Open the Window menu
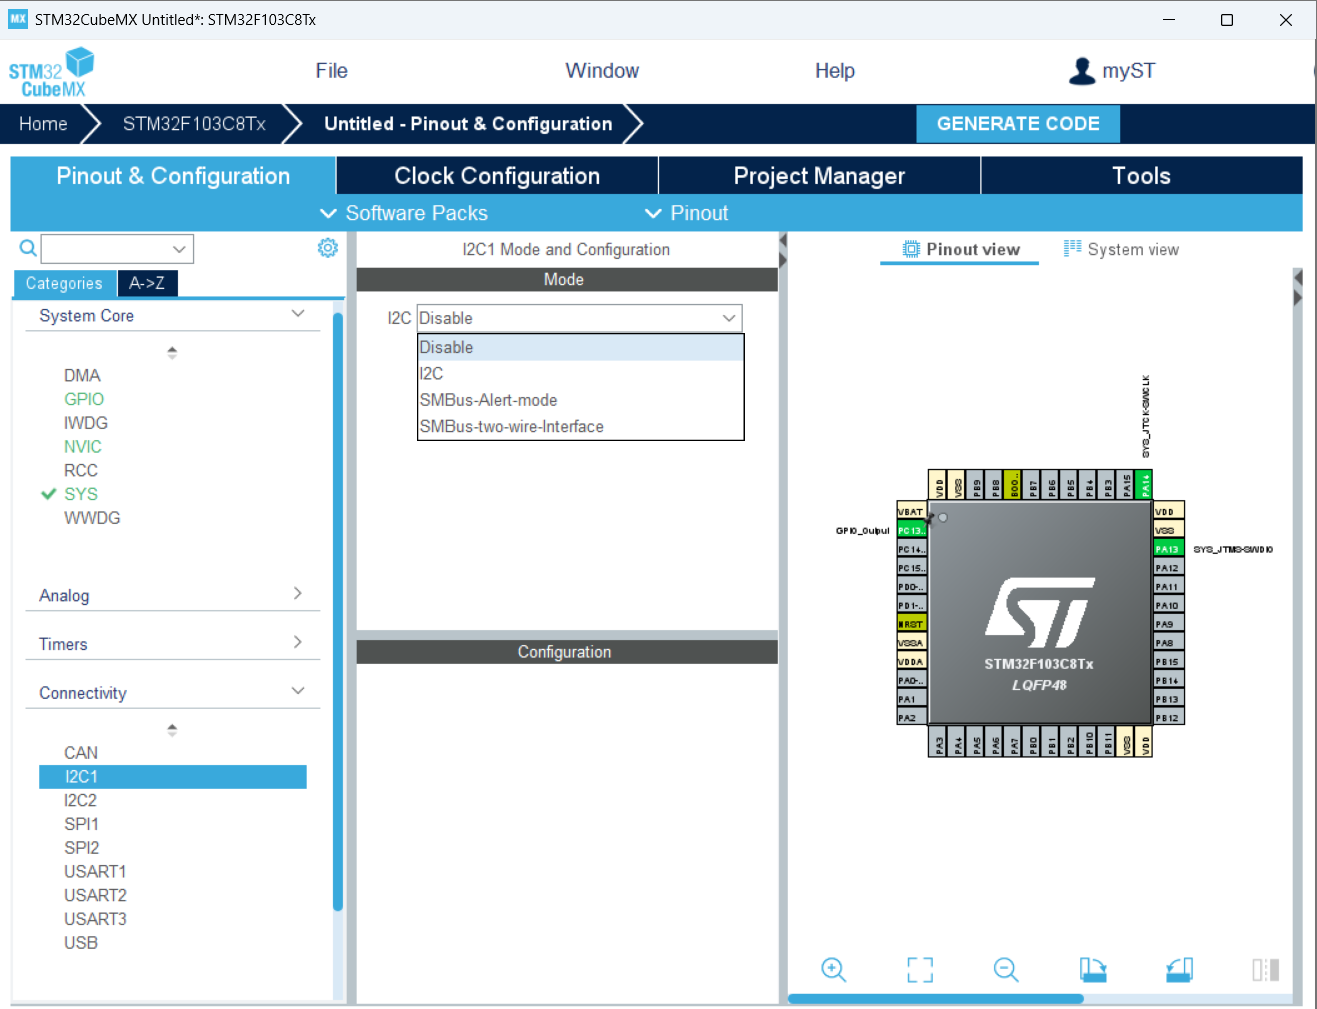Viewport: 1317px width, 1009px height. click(x=602, y=71)
